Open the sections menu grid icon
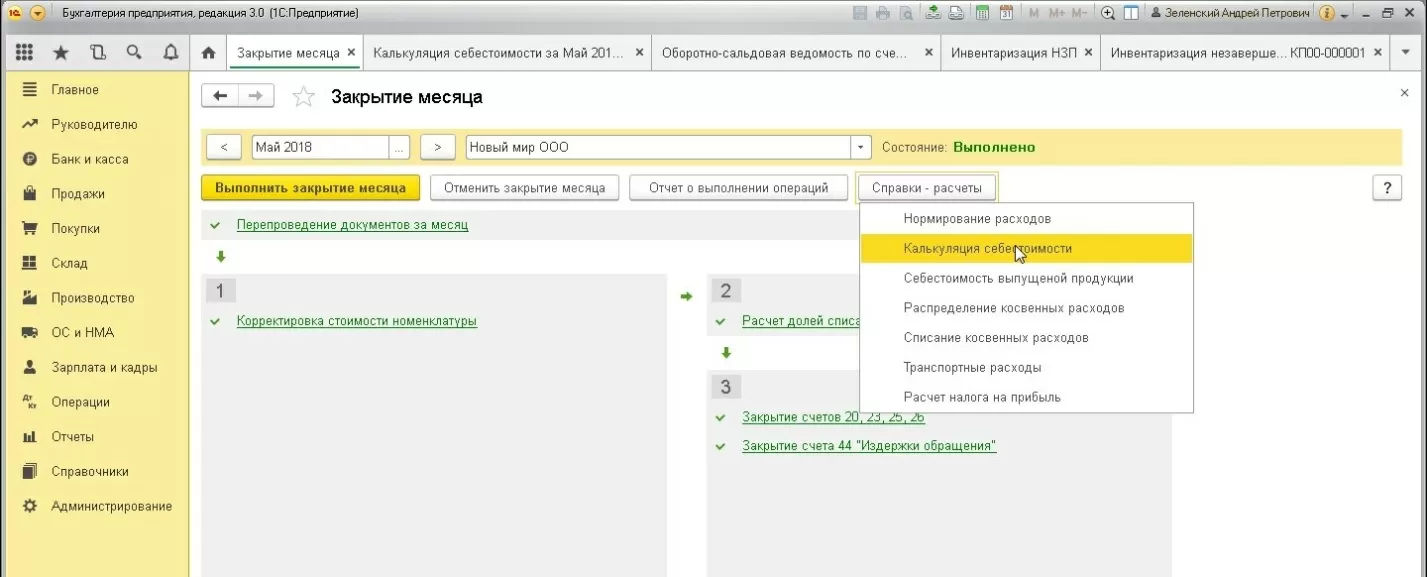Viewport: 1427px width, 577px height. click(25, 53)
